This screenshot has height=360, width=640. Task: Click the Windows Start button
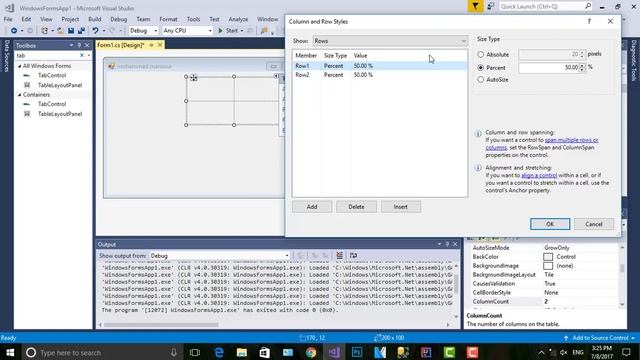[x=10, y=352]
